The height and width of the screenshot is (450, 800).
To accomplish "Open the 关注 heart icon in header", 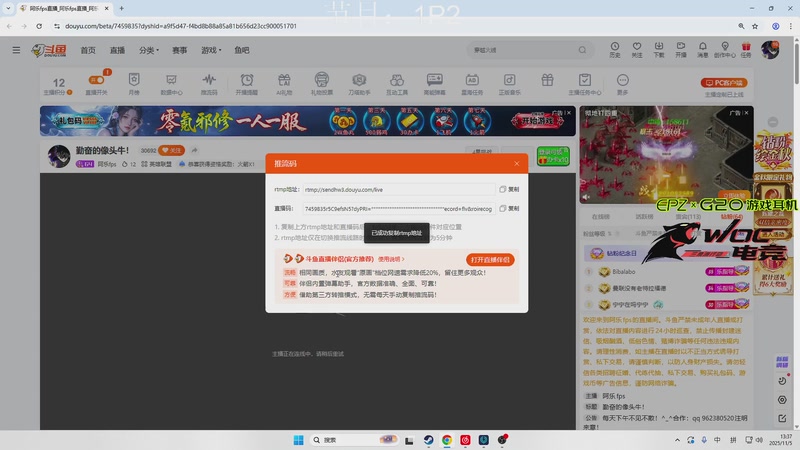I will 637,49.
